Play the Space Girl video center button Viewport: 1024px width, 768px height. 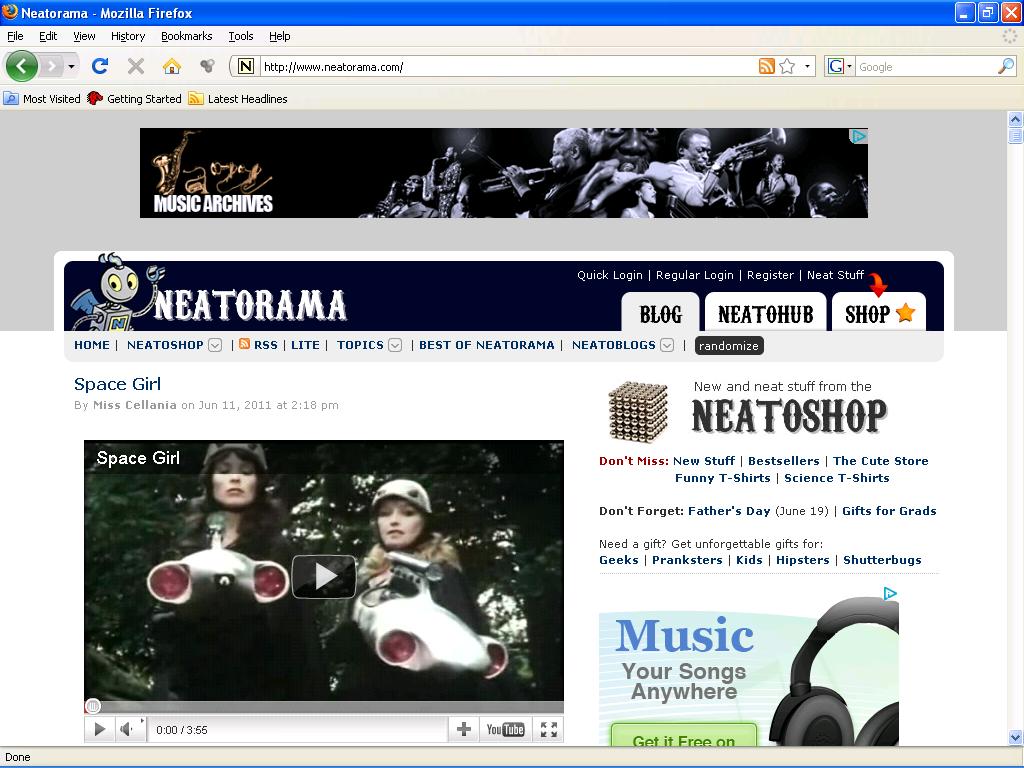324,576
